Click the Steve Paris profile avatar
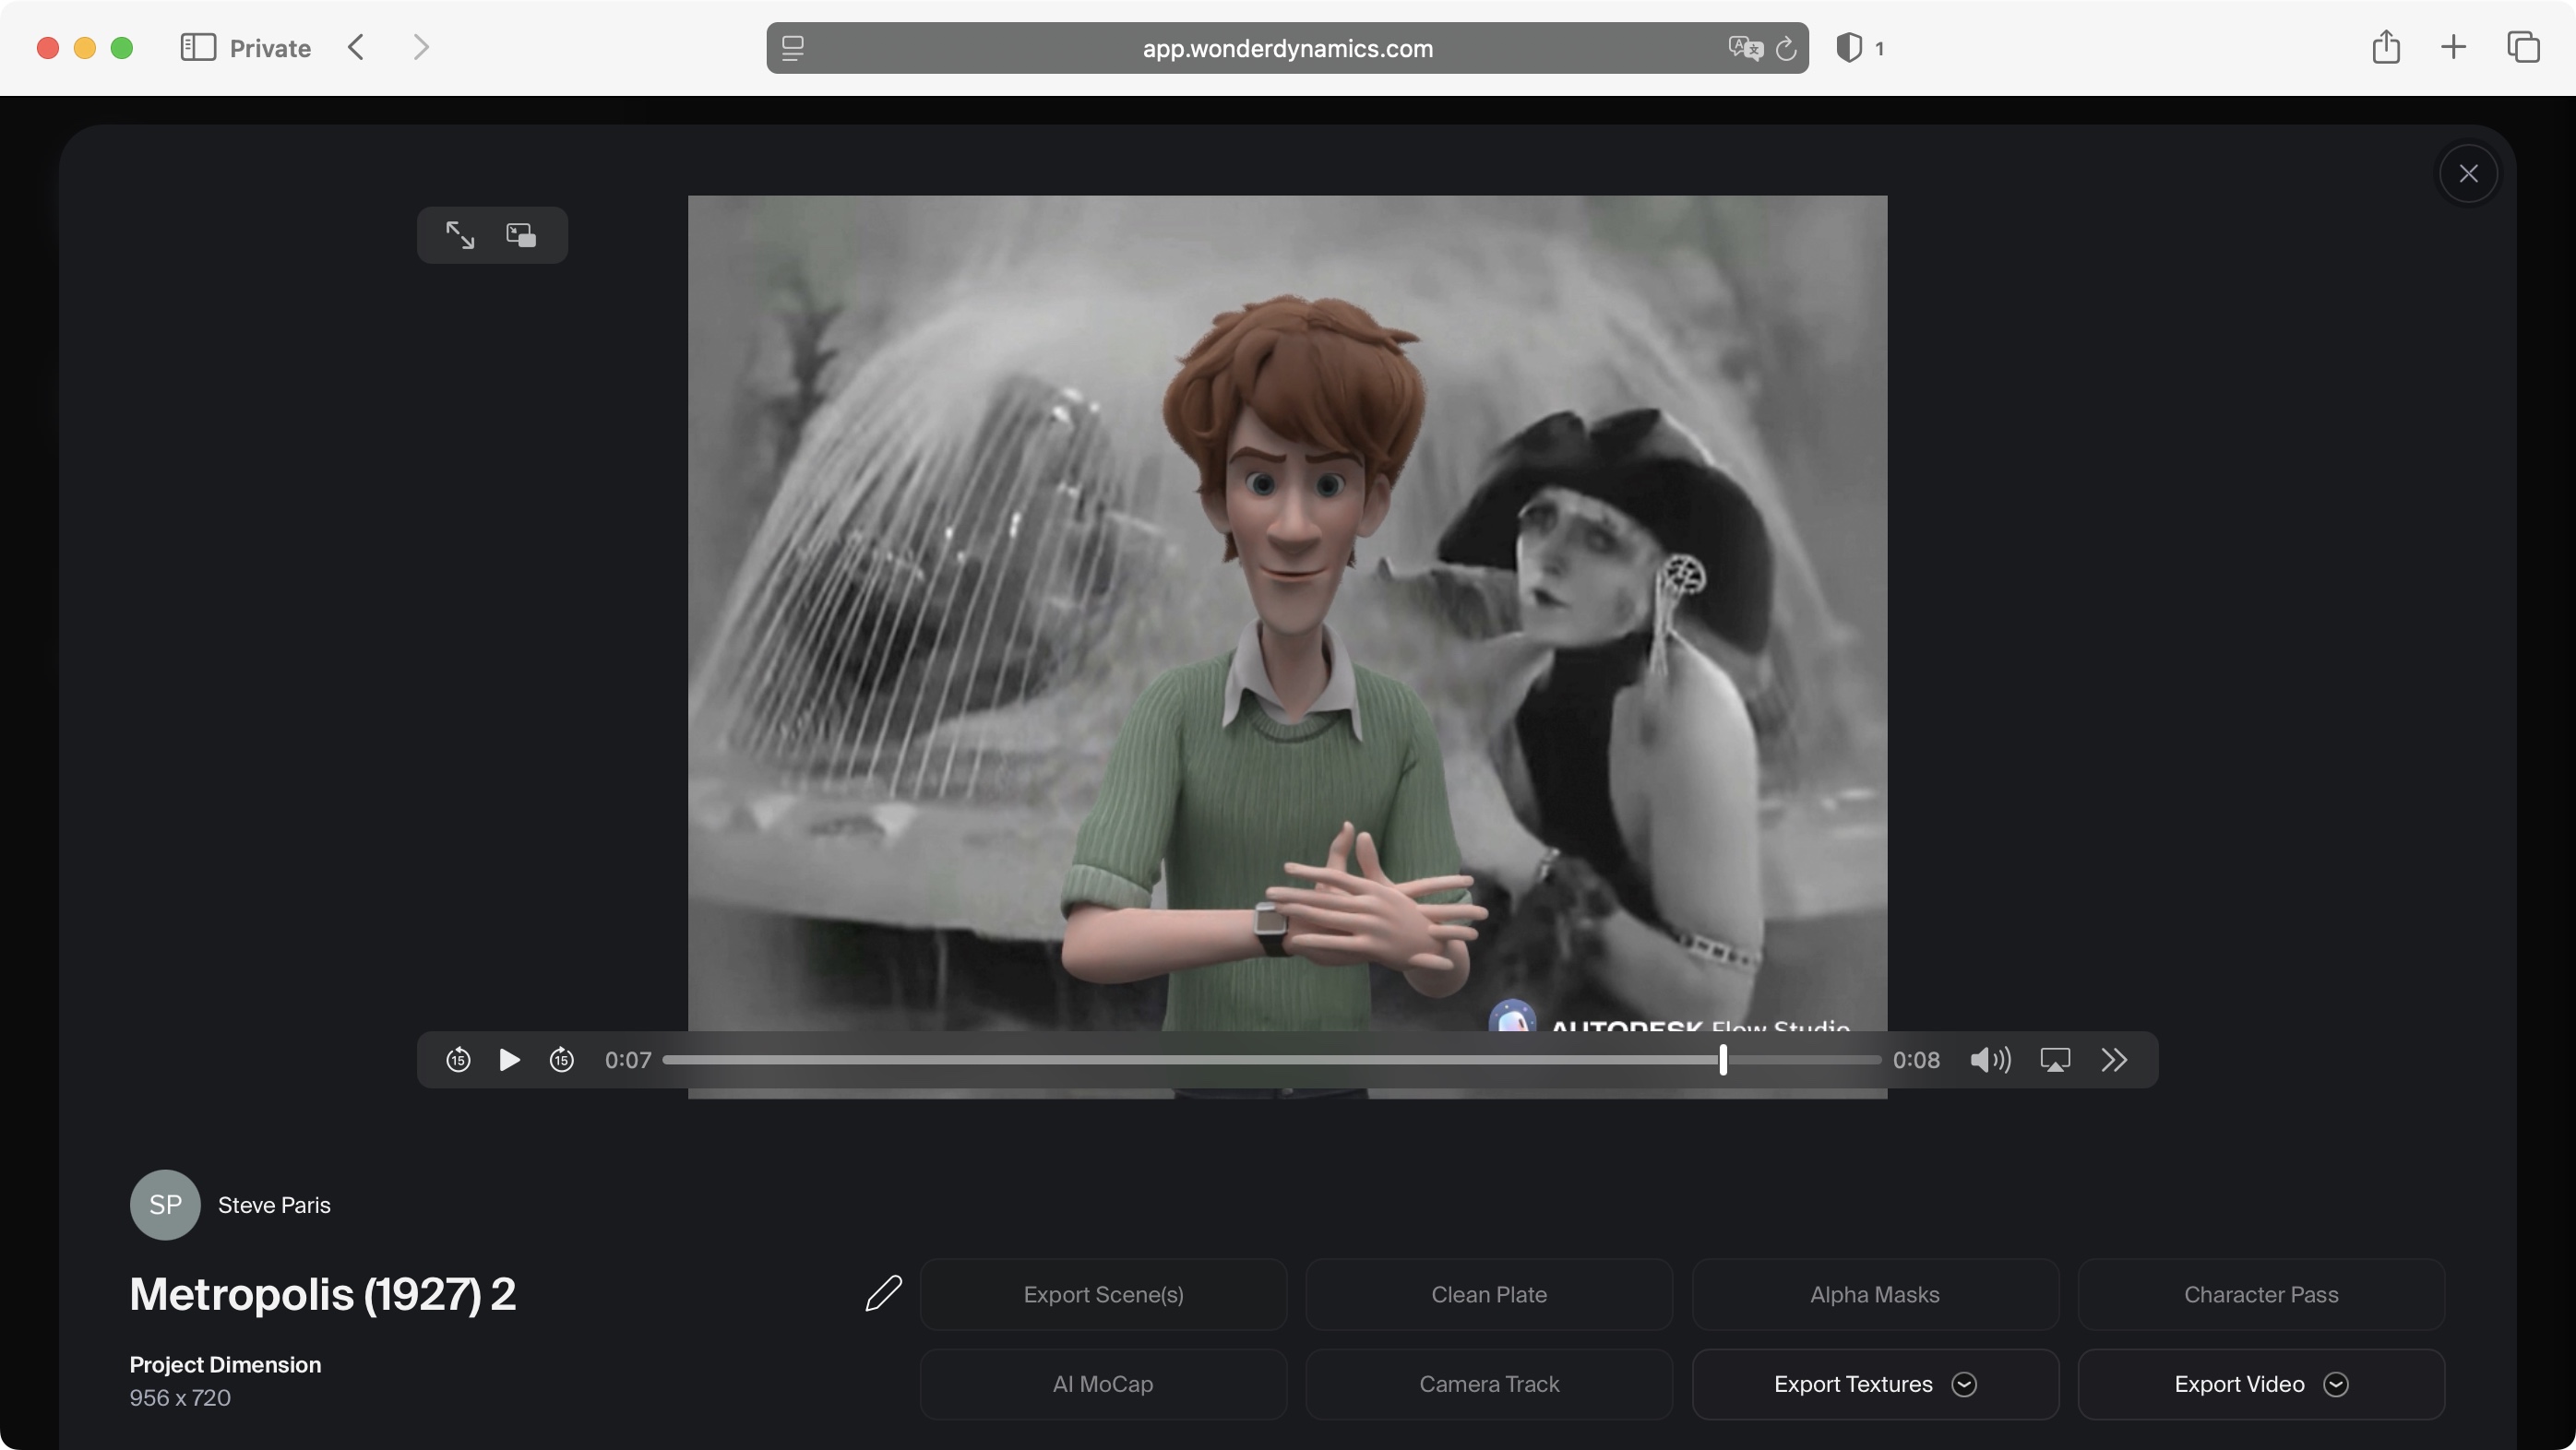Screen dimensions: 2576x1450 point(165,1204)
